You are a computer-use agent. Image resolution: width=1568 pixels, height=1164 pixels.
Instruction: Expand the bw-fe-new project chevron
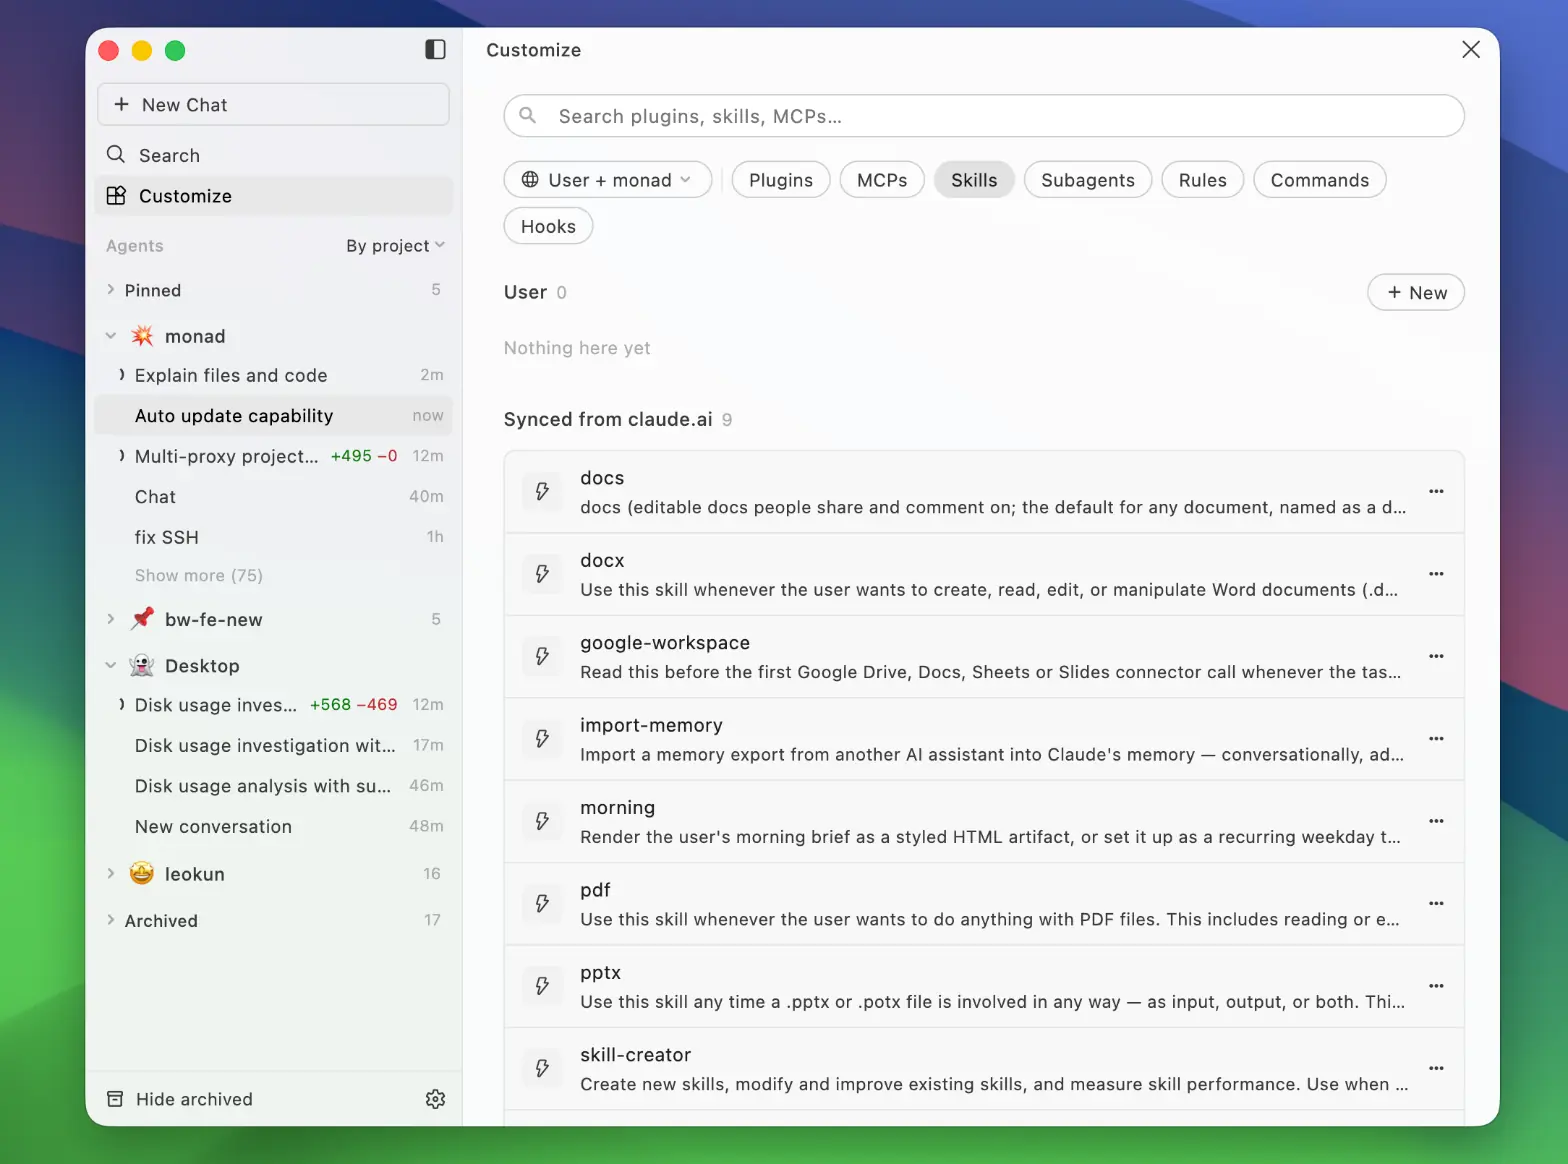[x=111, y=619]
